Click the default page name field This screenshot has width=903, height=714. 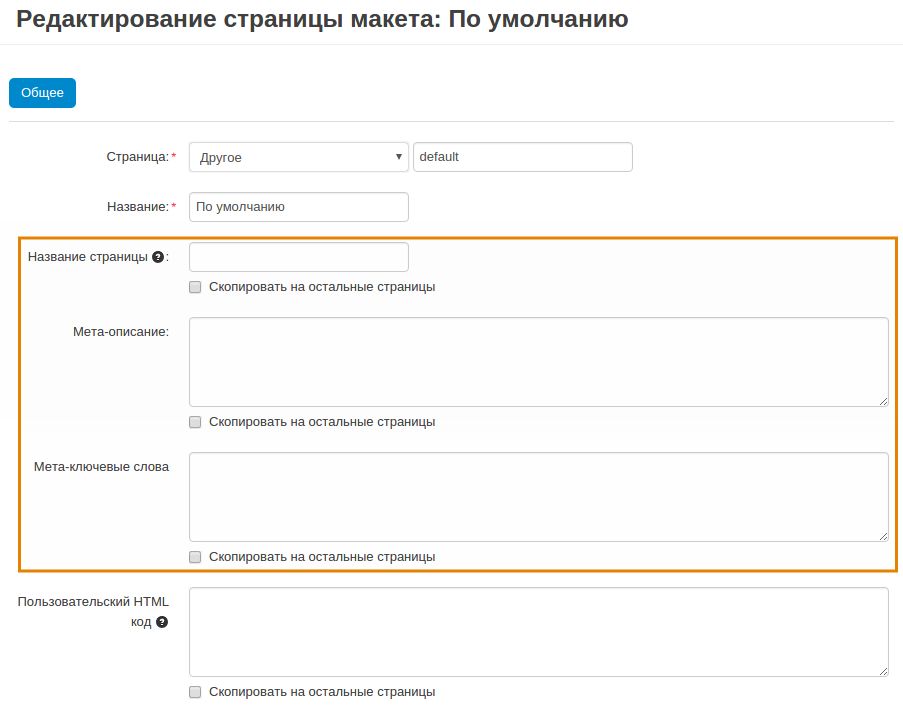[523, 157]
